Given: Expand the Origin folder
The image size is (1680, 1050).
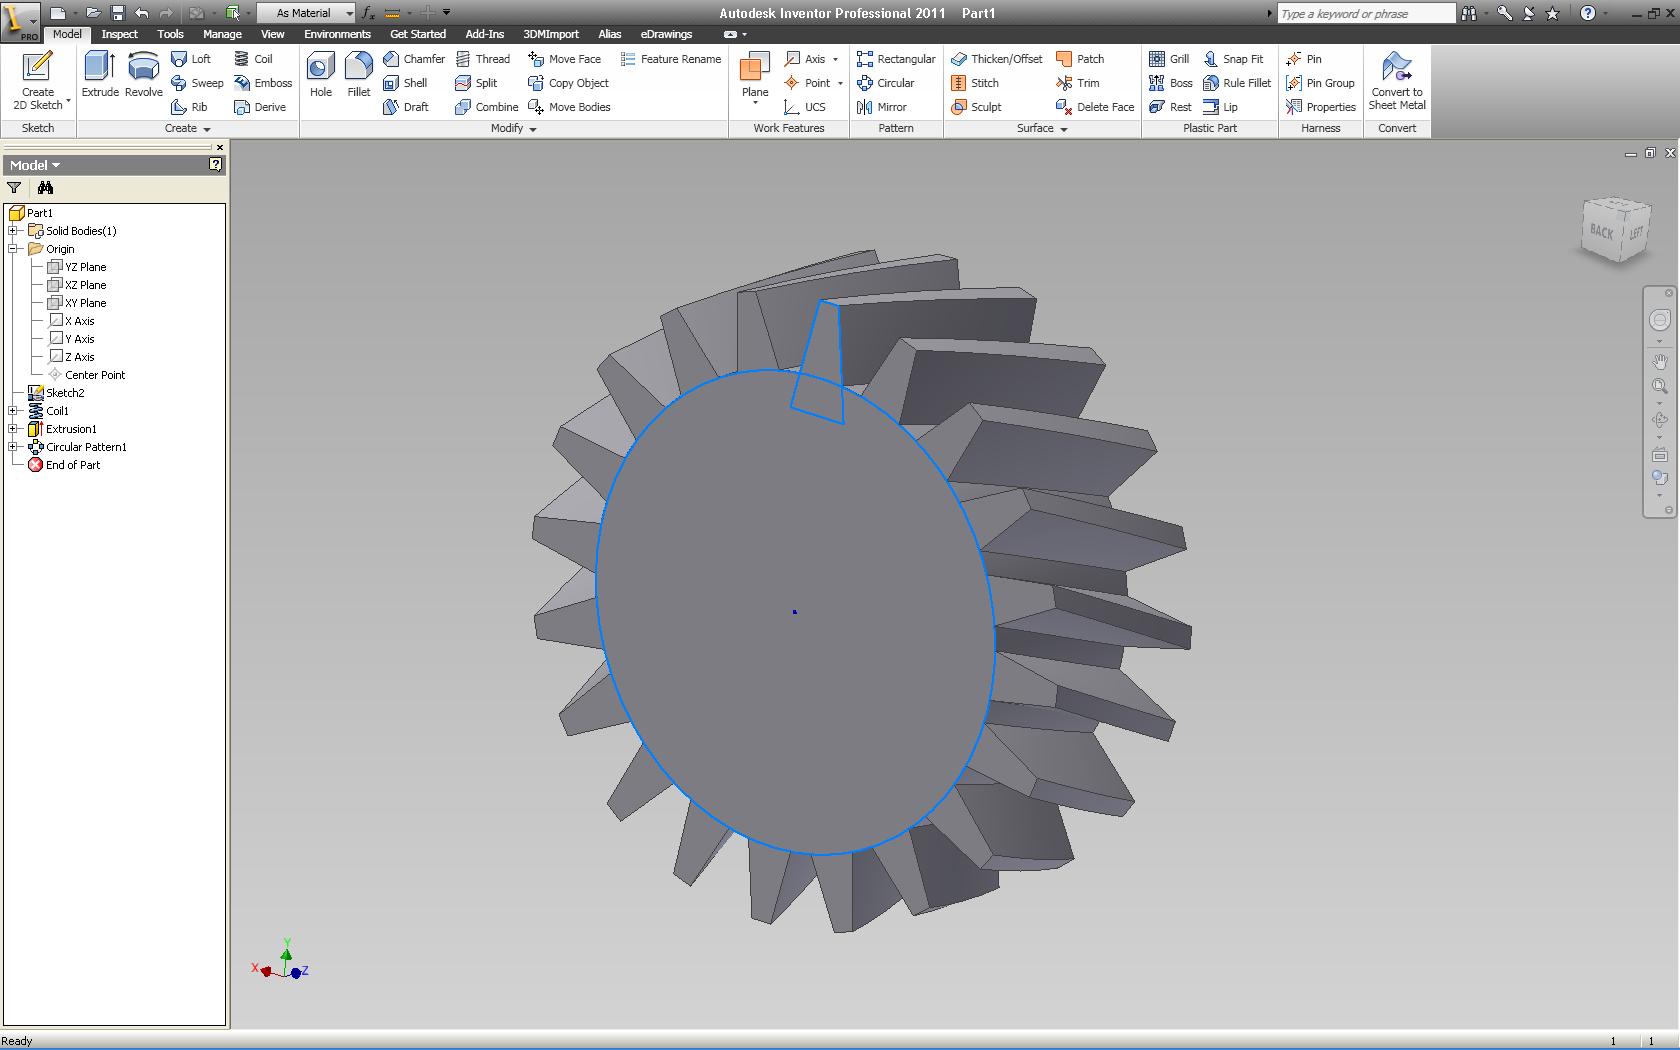Looking at the screenshot, I should 13,248.
